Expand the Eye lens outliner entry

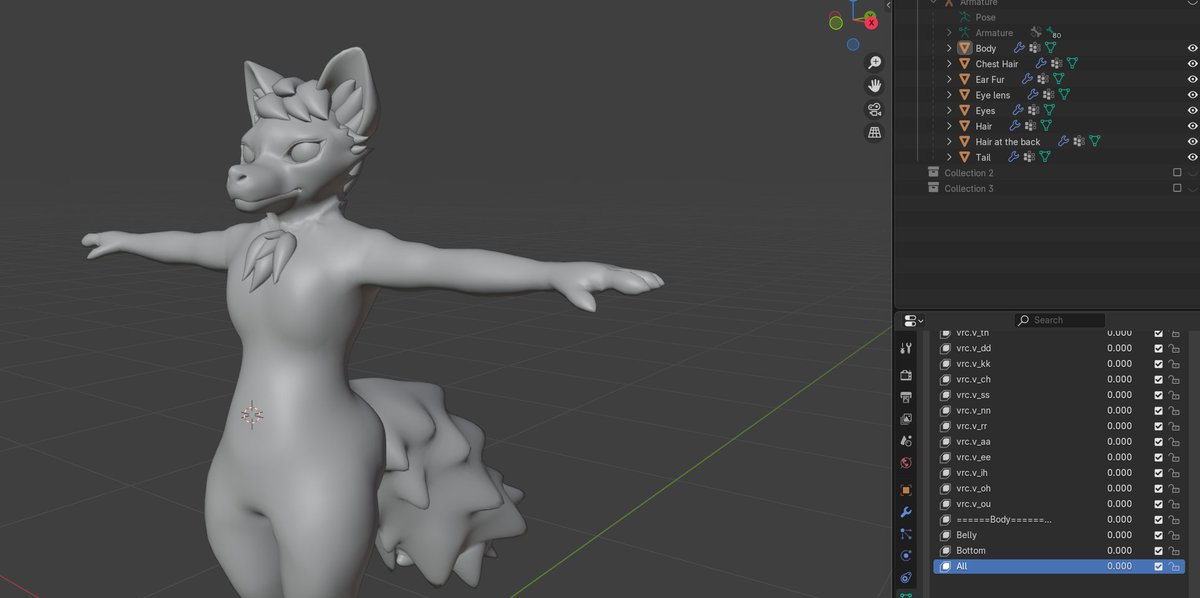[x=949, y=95]
